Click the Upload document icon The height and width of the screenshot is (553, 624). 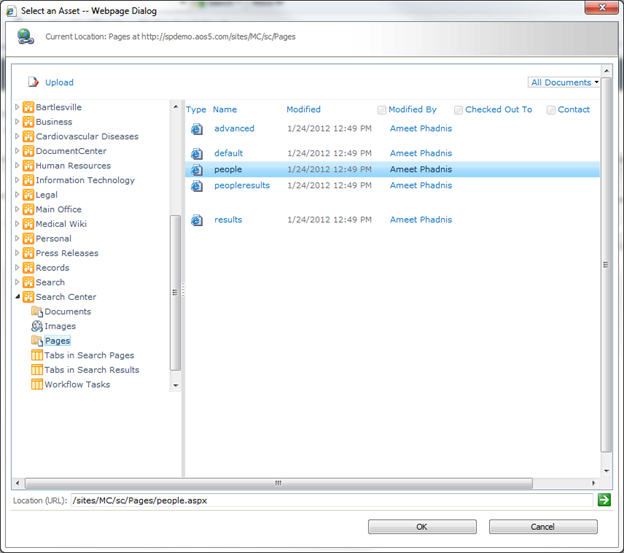(34, 82)
